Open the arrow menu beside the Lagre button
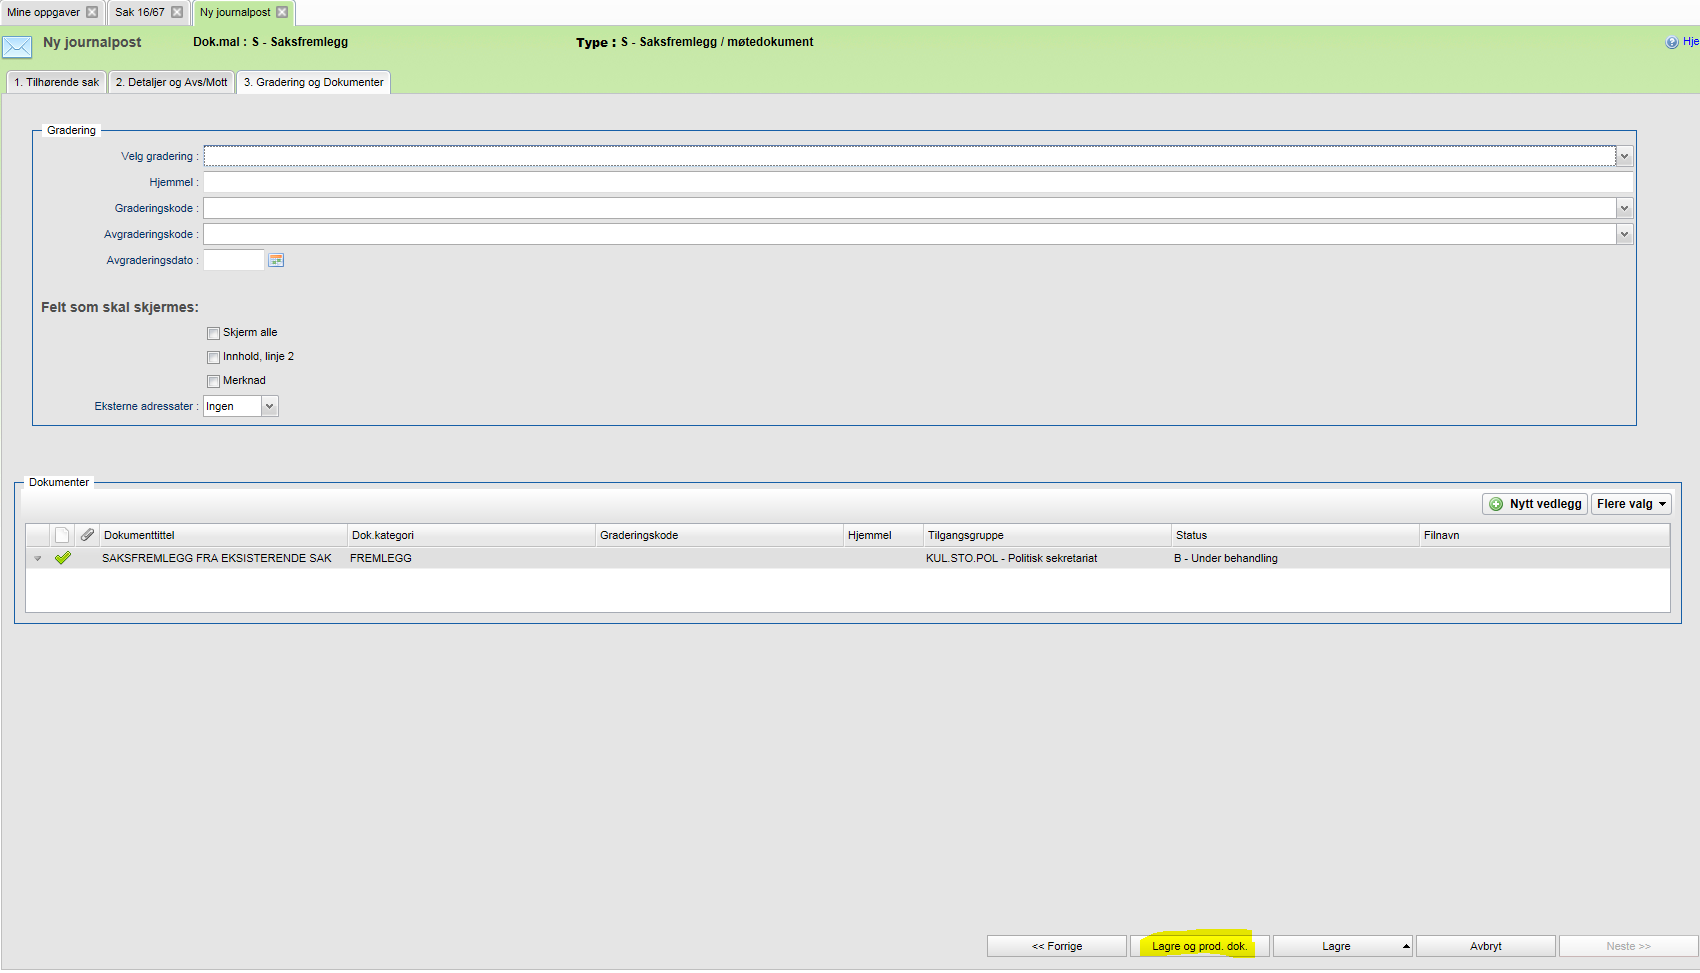1700x973 pixels. pos(1405,946)
